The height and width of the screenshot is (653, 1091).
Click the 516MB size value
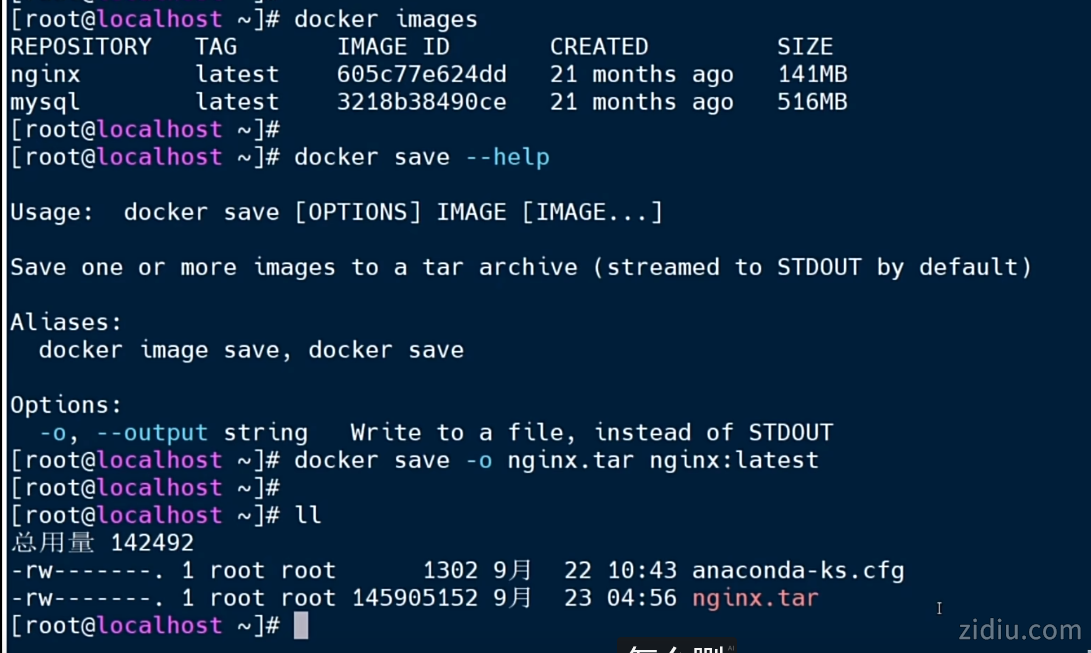coord(812,102)
